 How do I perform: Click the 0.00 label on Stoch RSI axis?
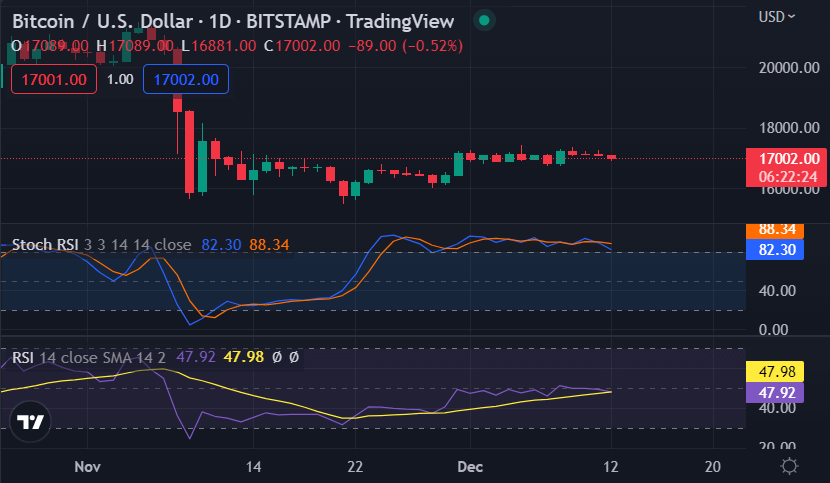773,330
